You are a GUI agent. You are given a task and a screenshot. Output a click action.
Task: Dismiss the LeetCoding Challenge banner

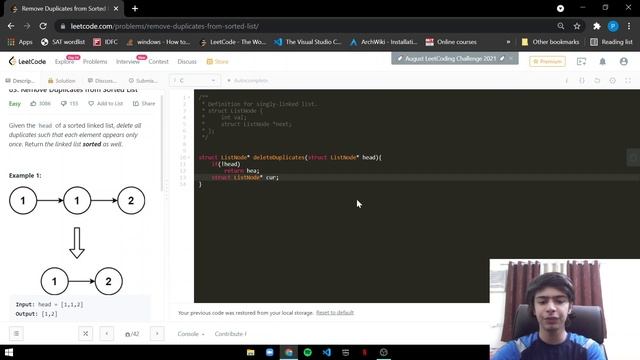(511, 58)
